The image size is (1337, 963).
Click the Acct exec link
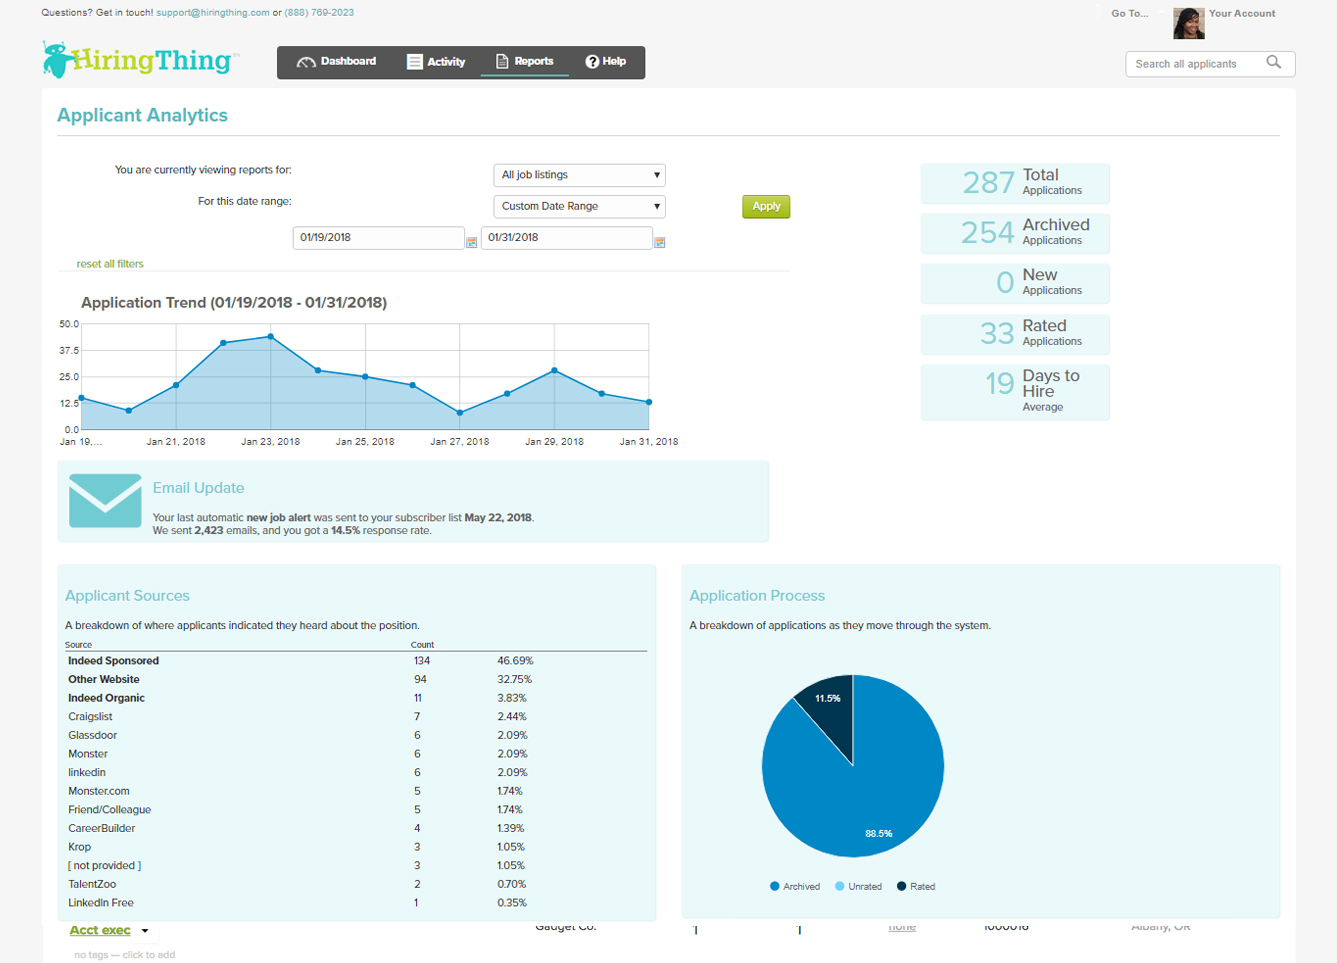100,930
